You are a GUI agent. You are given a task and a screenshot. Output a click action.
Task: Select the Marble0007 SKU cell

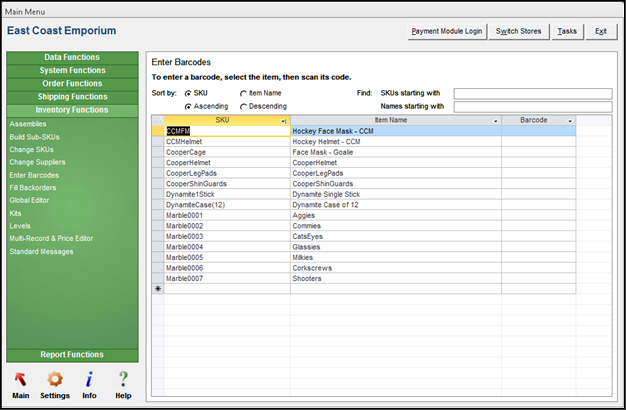pos(227,279)
